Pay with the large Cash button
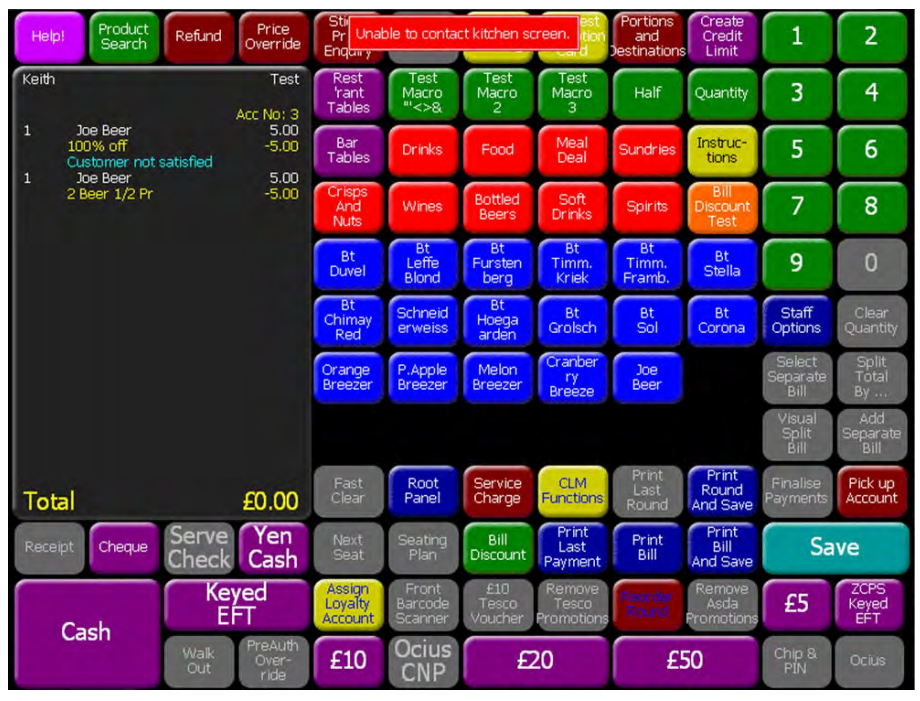Viewport: 920px width, 701px height. coord(86,632)
